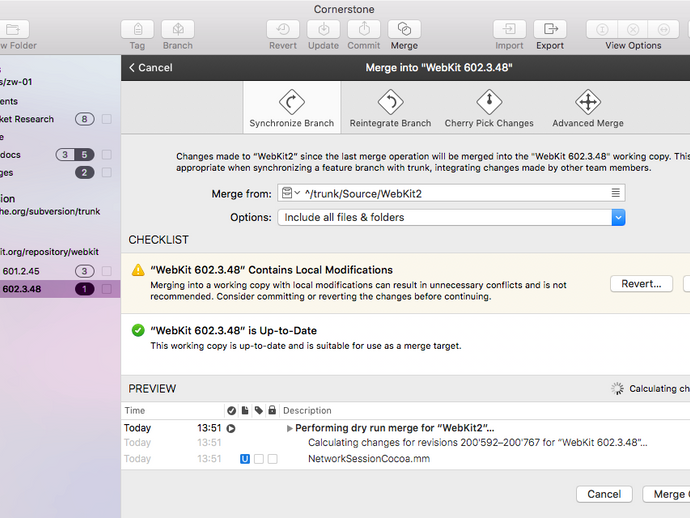Image resolution: width=690 pixels, height=518 pixels.
Task: Click the Branch toolbar icon
Action: (x=178, y=29)
